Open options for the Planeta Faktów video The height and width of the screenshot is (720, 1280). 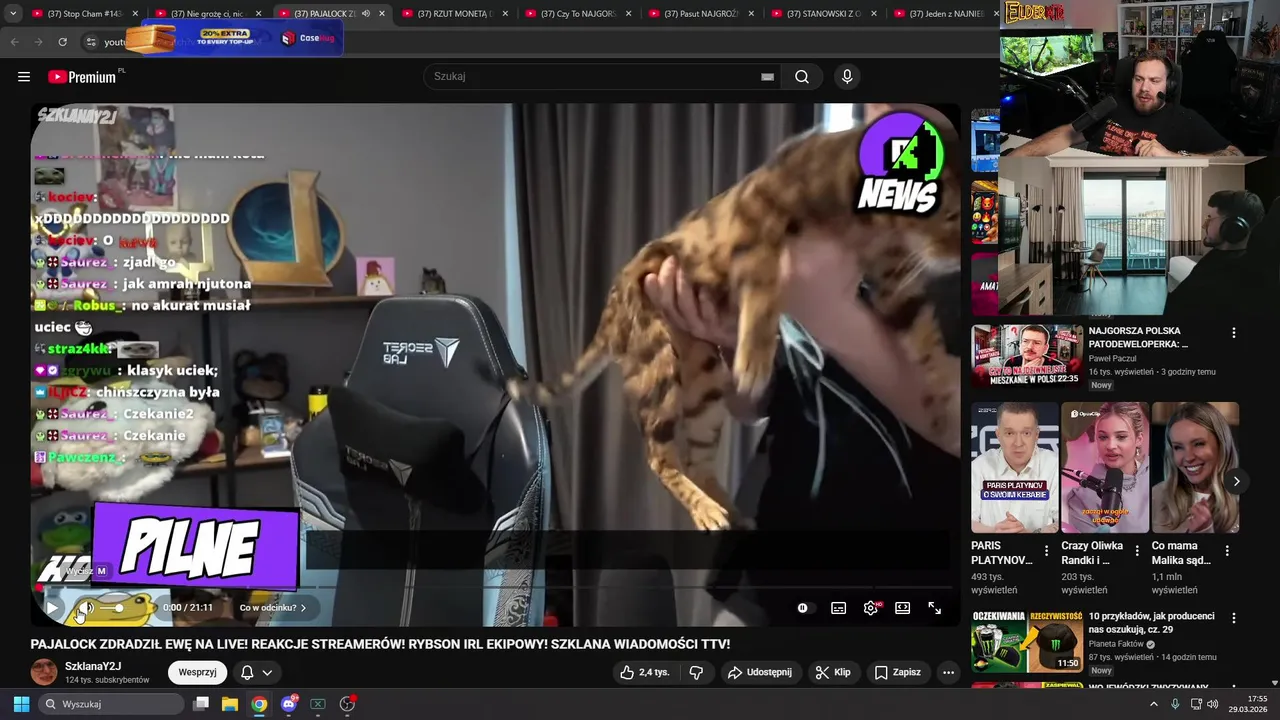[x=1233, y=618]
